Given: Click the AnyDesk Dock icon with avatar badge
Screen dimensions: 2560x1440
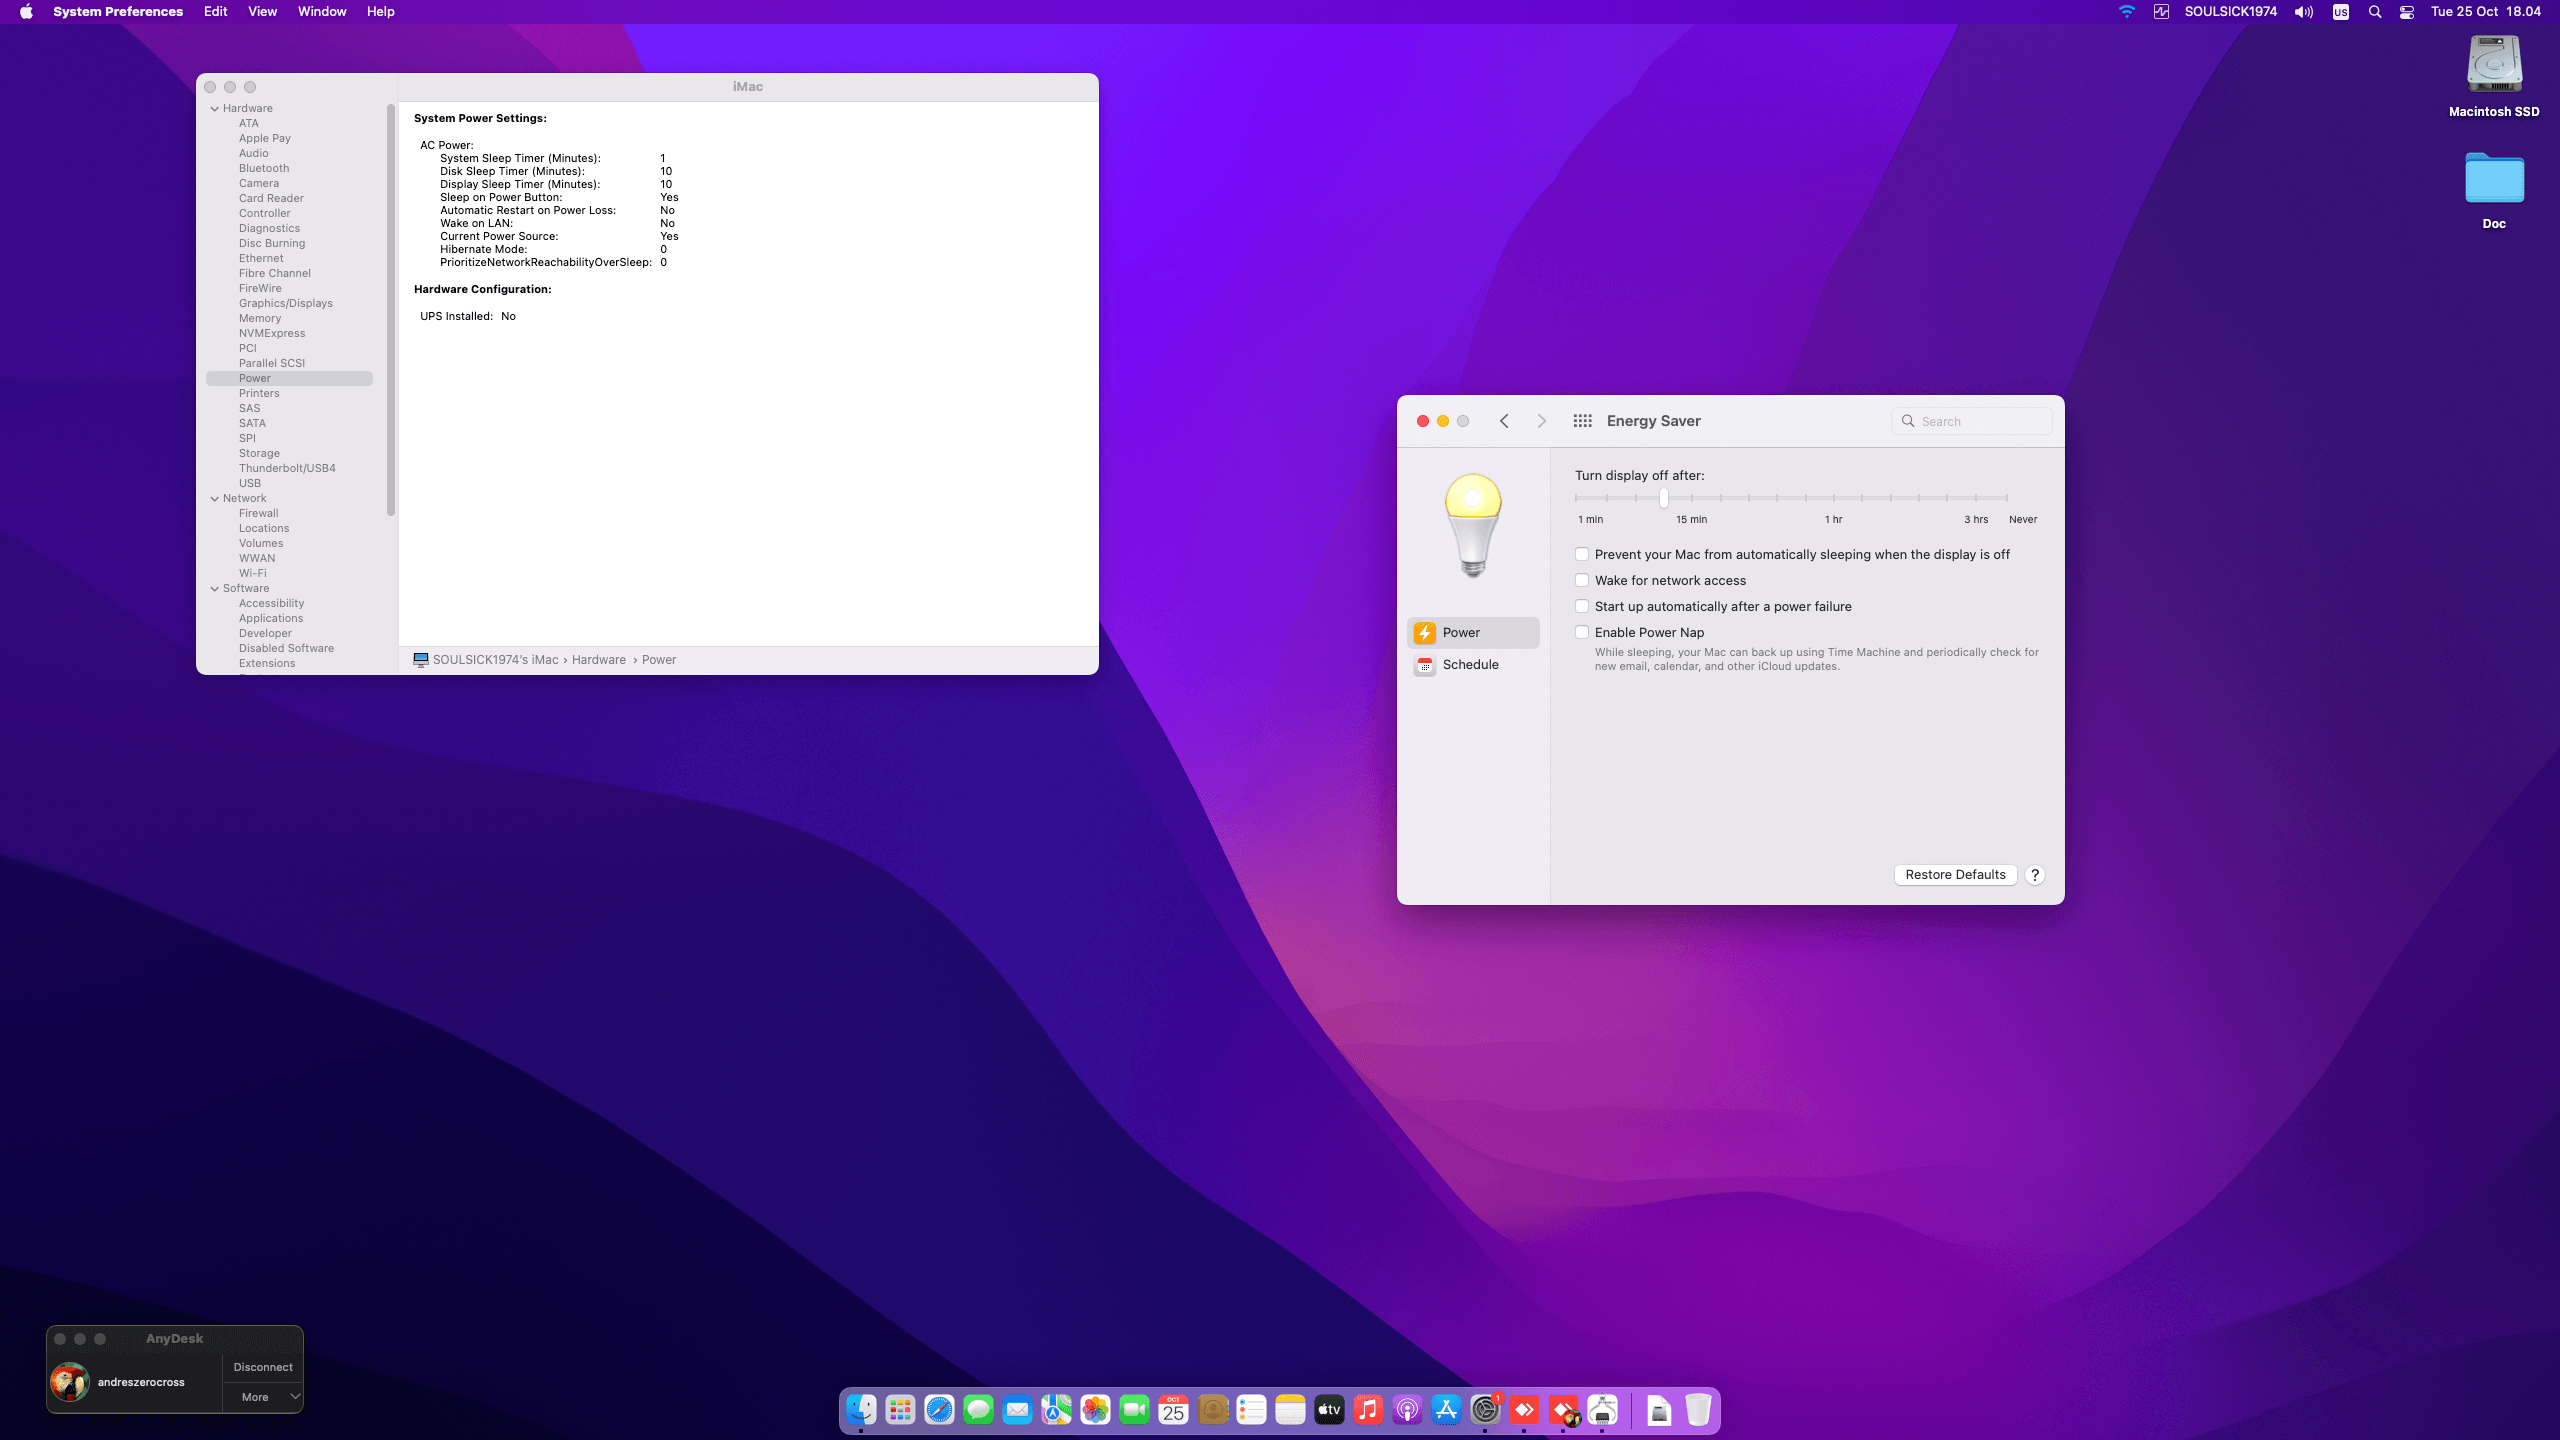Looking at the screenshot, I should [1563, 1410].
